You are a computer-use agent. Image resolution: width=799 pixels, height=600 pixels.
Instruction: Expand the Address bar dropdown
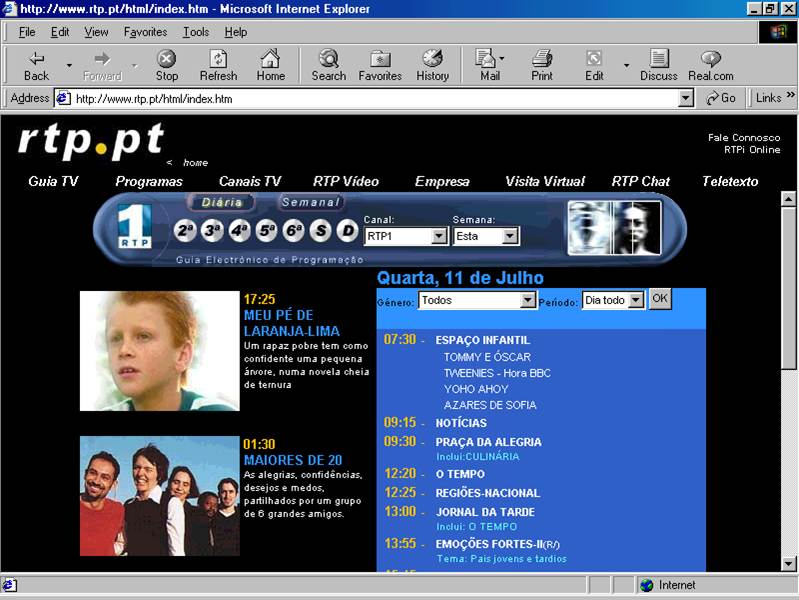click(686, 98)
